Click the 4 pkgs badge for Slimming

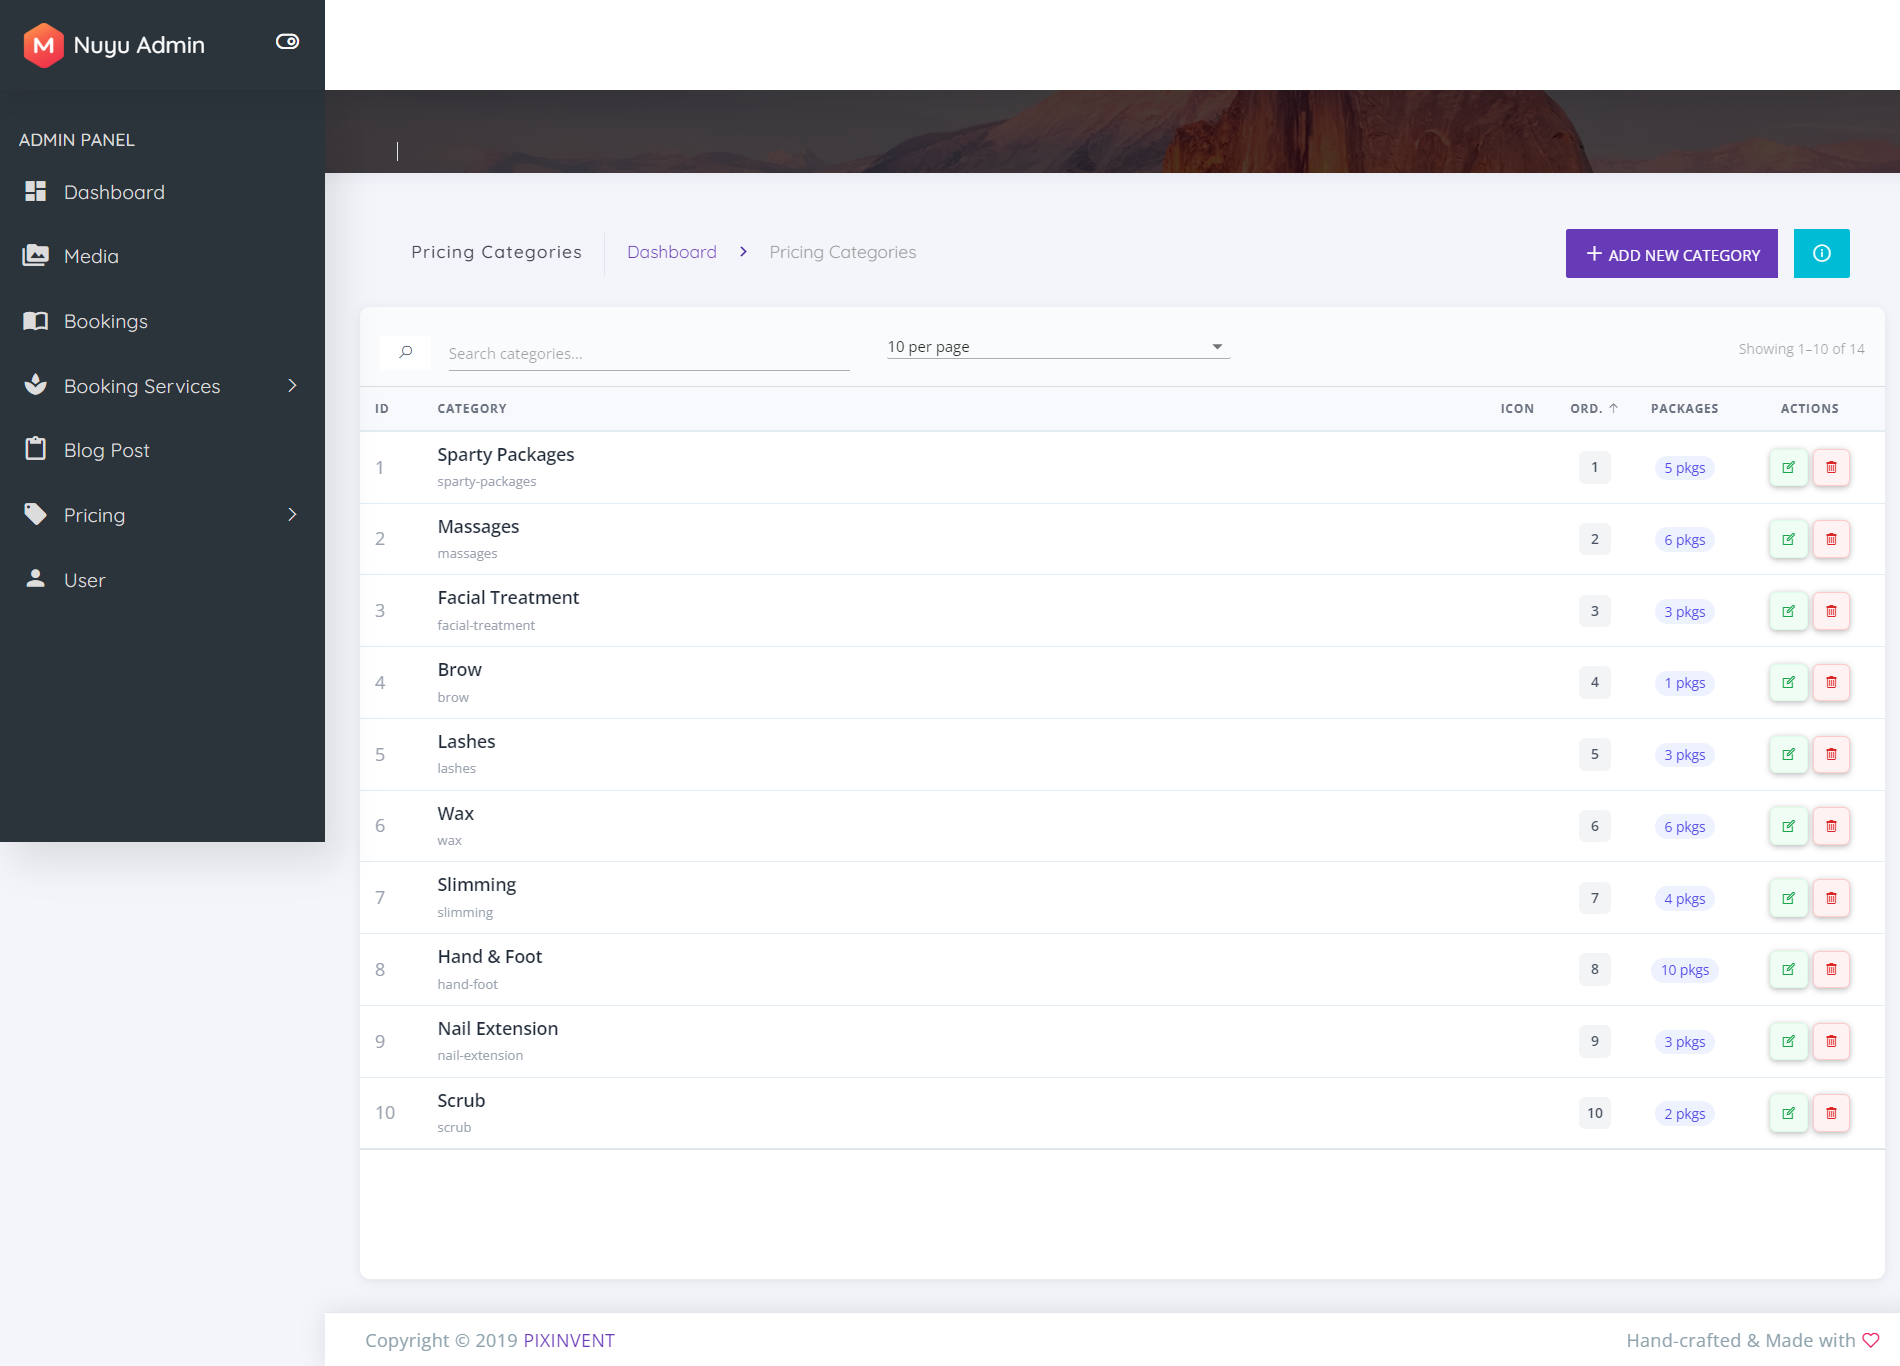coord(1685,899)
